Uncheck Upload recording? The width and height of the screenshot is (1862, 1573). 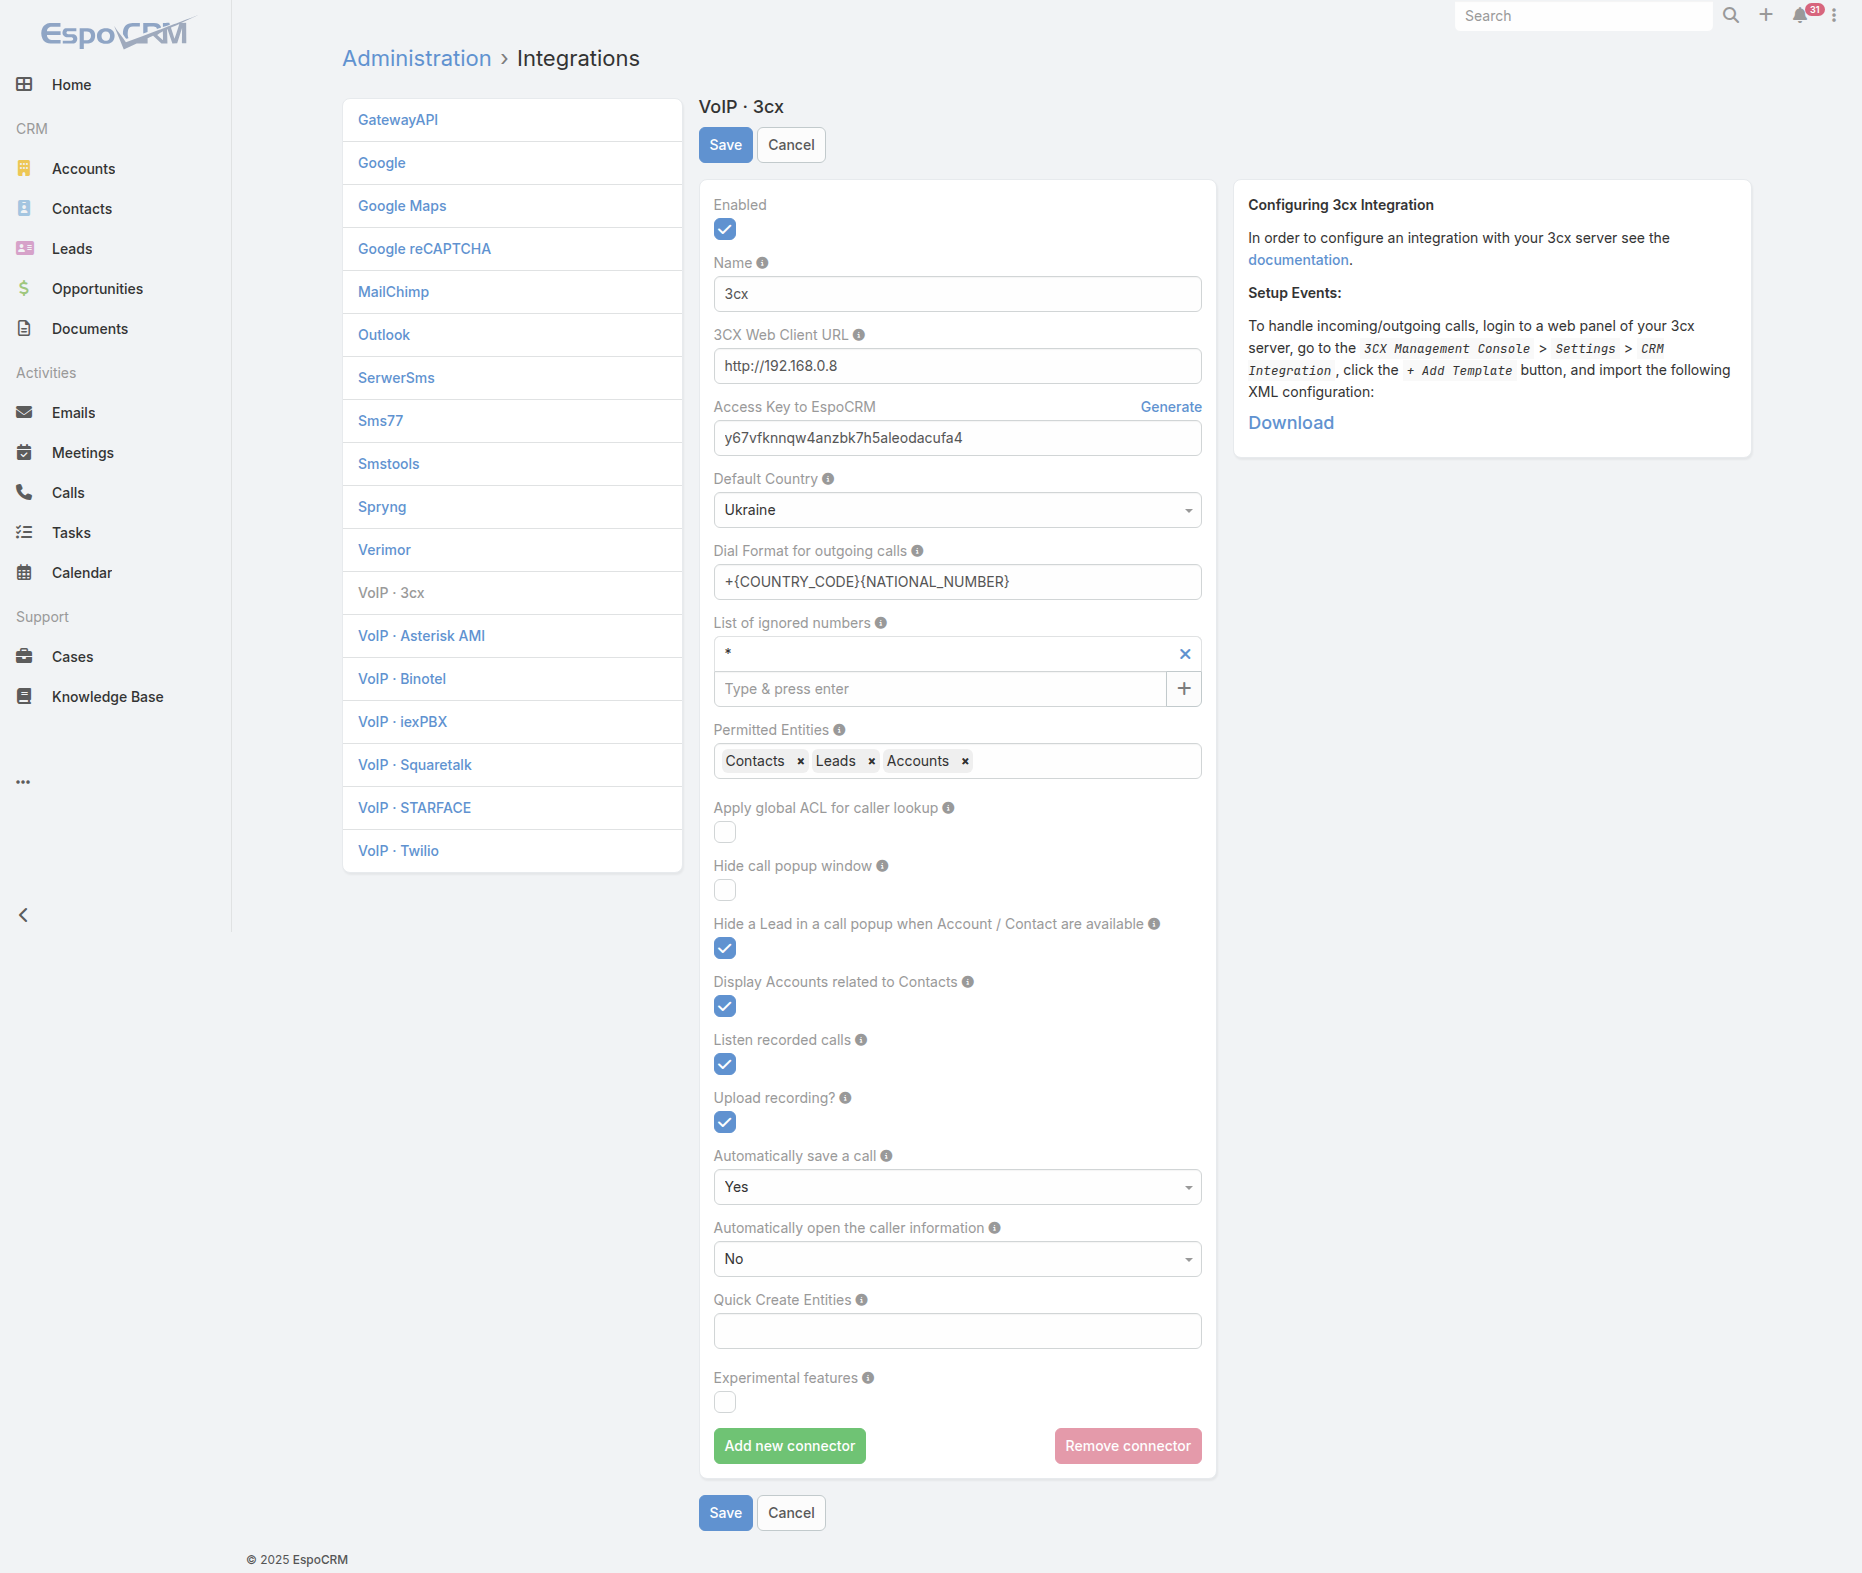click(724, 1122)
